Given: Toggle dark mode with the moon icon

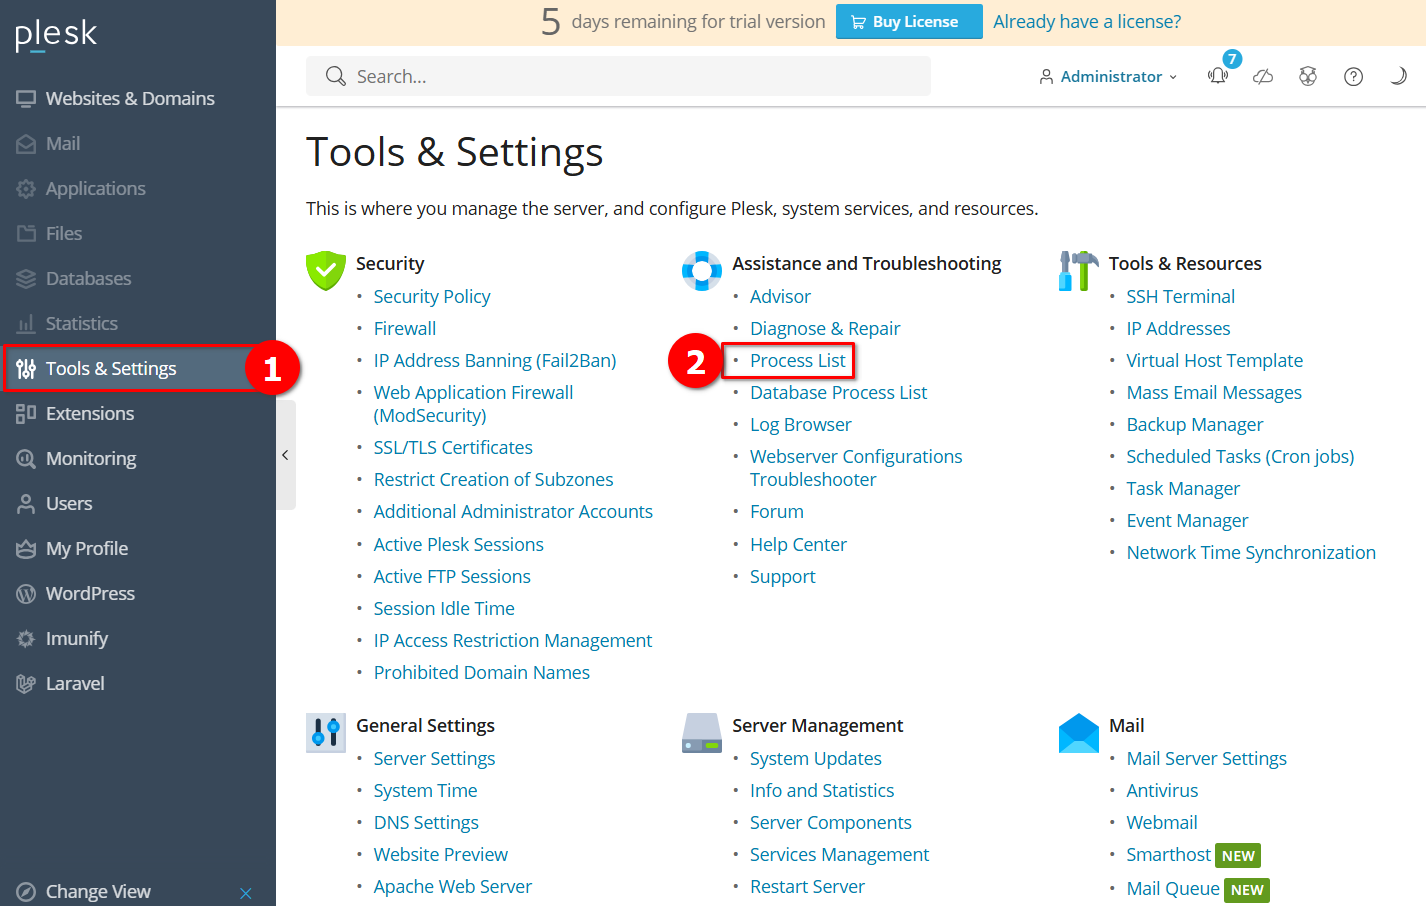Looking at the screenshot, I should 1398,76.
